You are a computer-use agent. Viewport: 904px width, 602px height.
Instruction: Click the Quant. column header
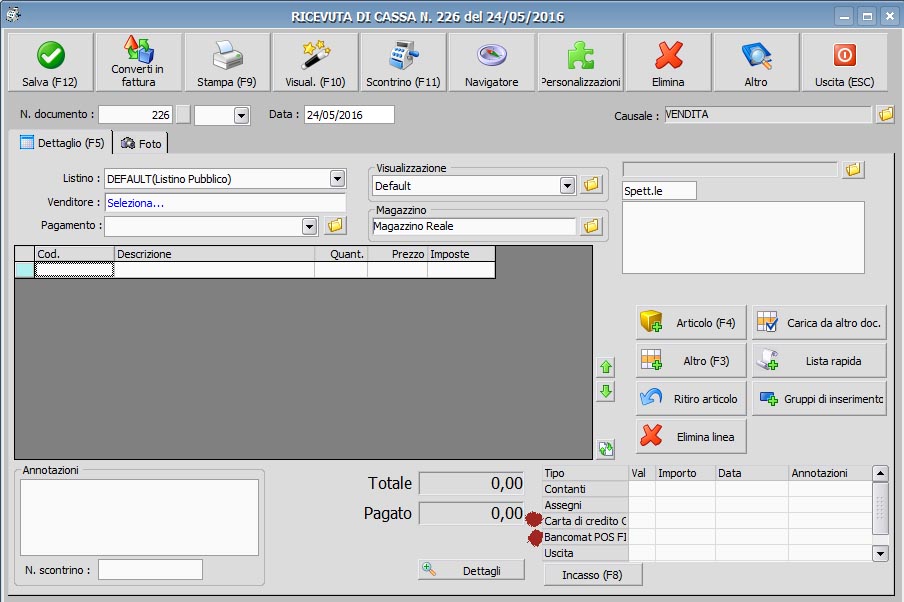(341, 254)
